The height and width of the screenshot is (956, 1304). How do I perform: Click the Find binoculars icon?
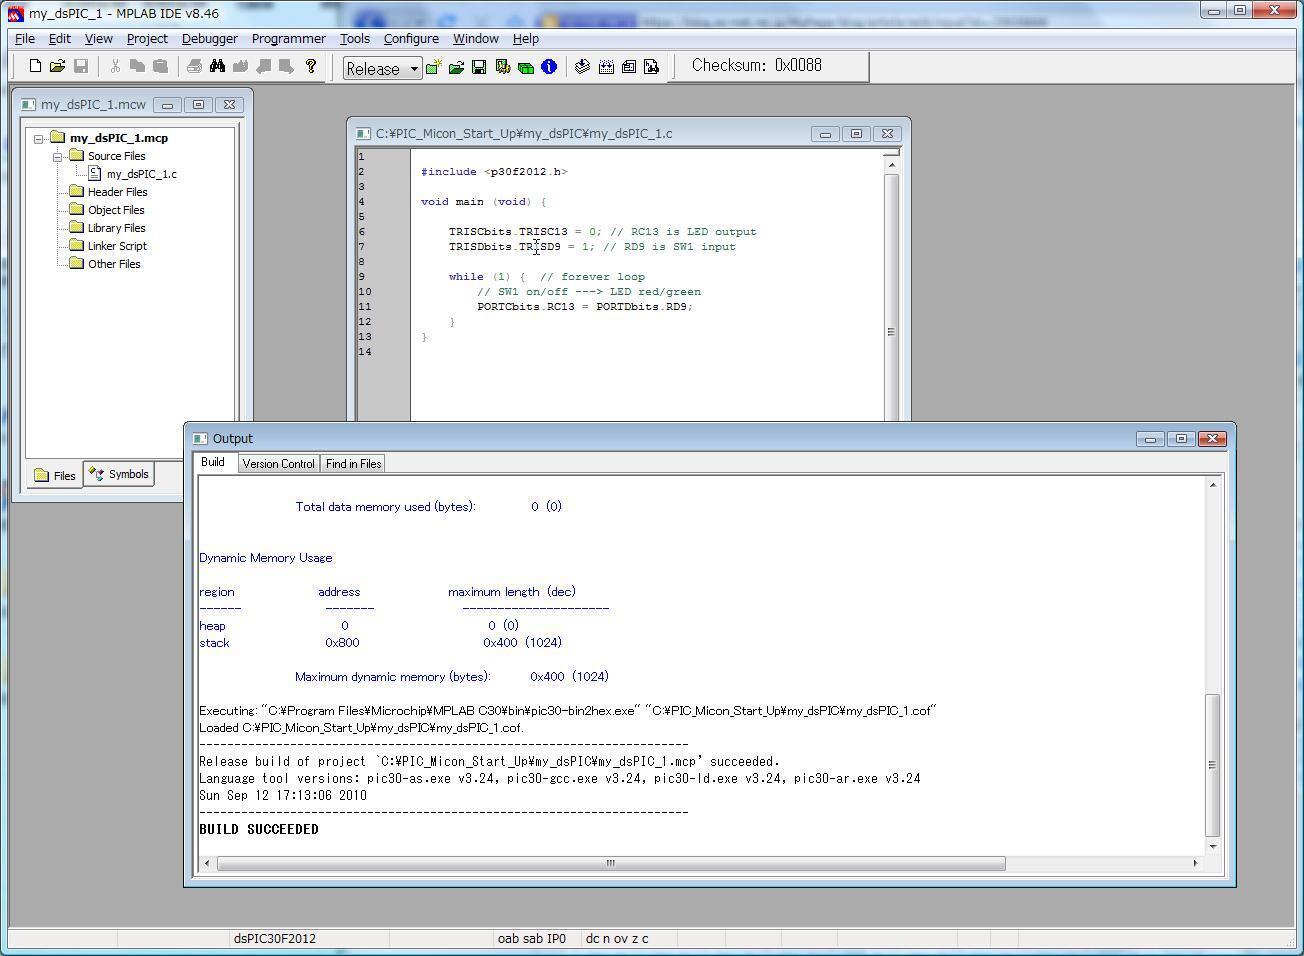click(x=217, y=67)
